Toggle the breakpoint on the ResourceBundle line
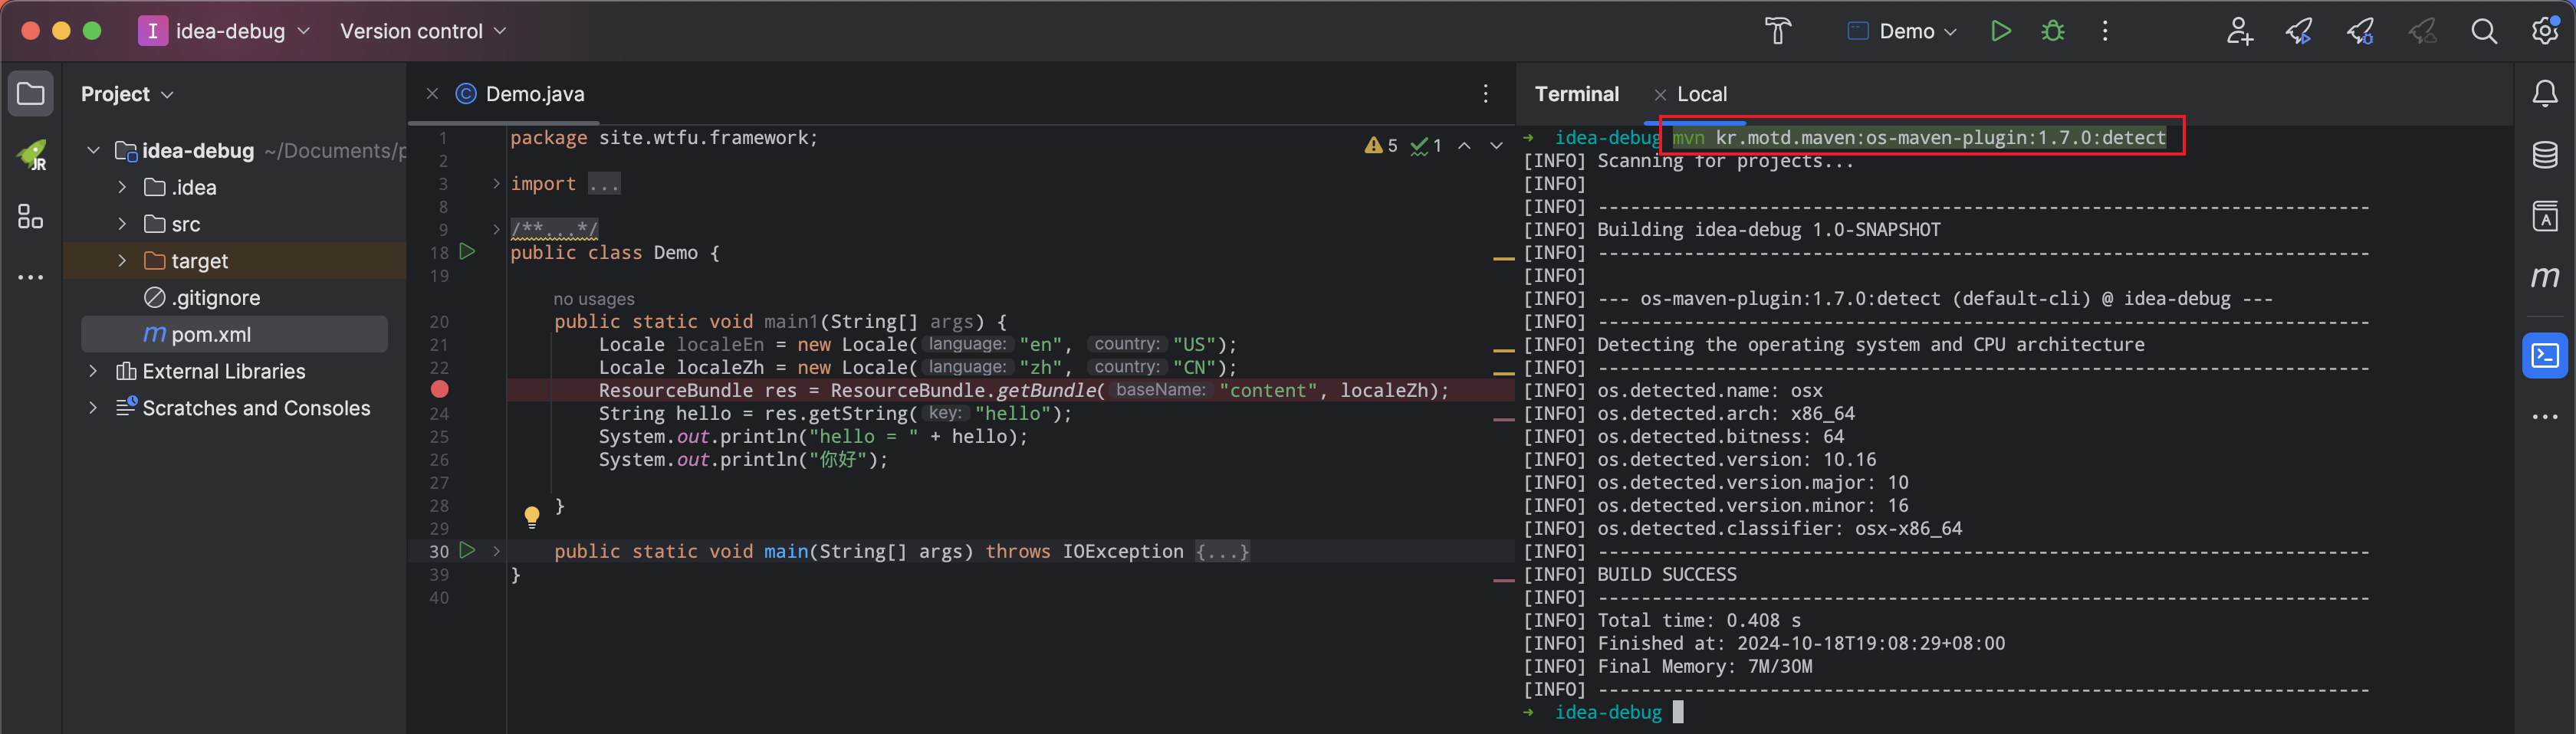 click(439, 390)
